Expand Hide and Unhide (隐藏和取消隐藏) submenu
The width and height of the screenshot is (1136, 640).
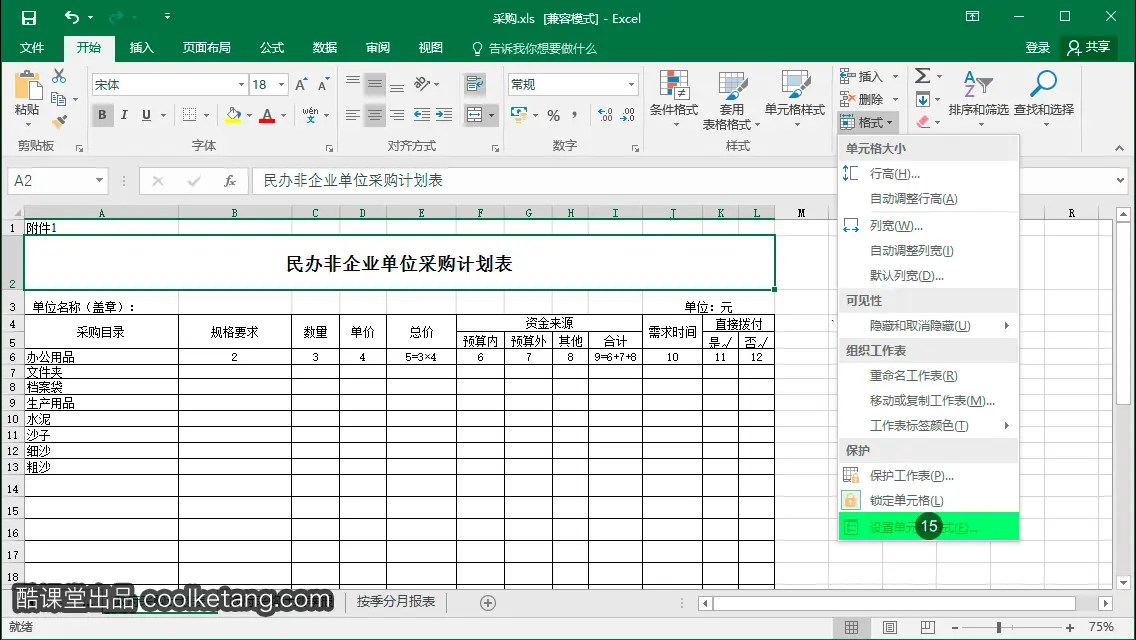(929, 326)
